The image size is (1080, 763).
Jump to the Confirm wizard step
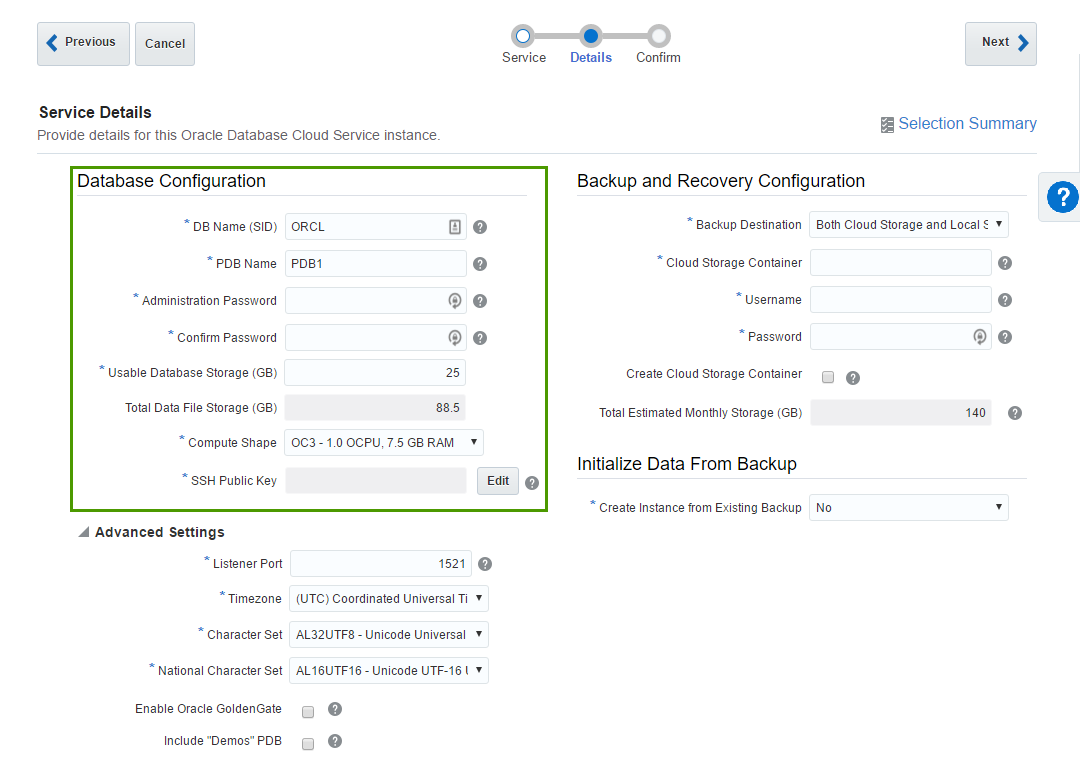[658, 36]
